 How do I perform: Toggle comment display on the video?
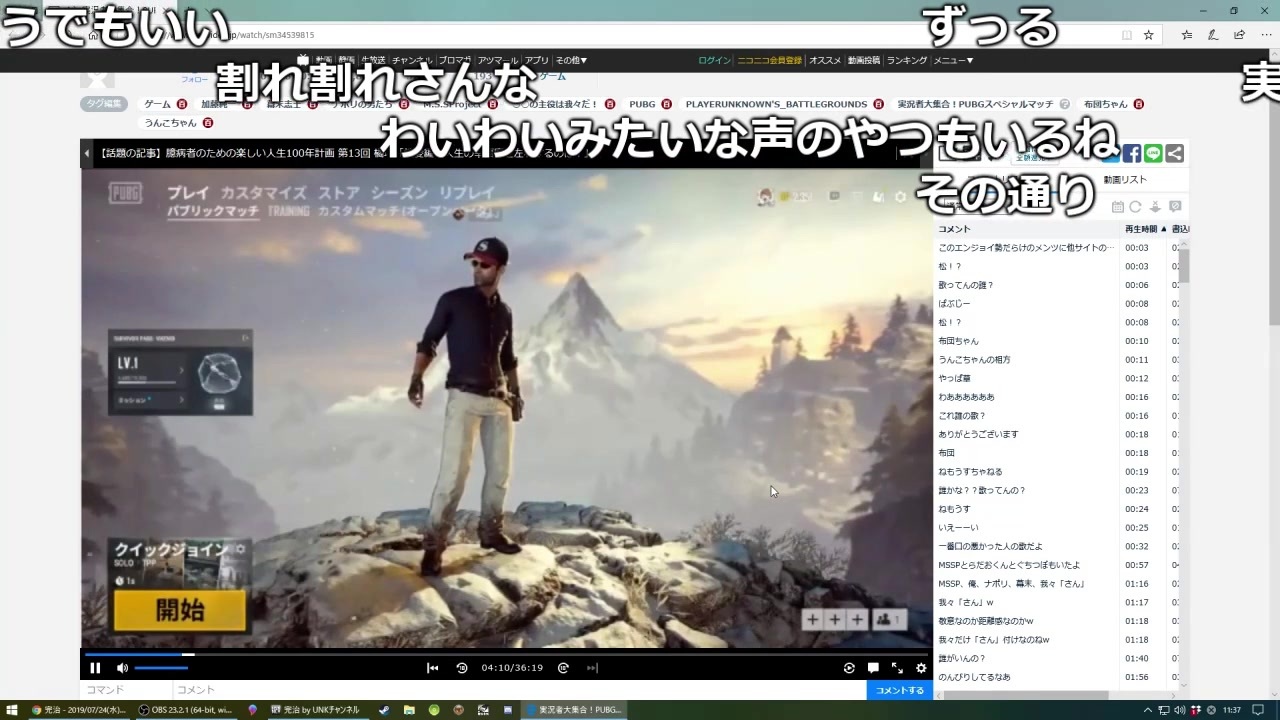pyautogui.click(x=873, y=668)
